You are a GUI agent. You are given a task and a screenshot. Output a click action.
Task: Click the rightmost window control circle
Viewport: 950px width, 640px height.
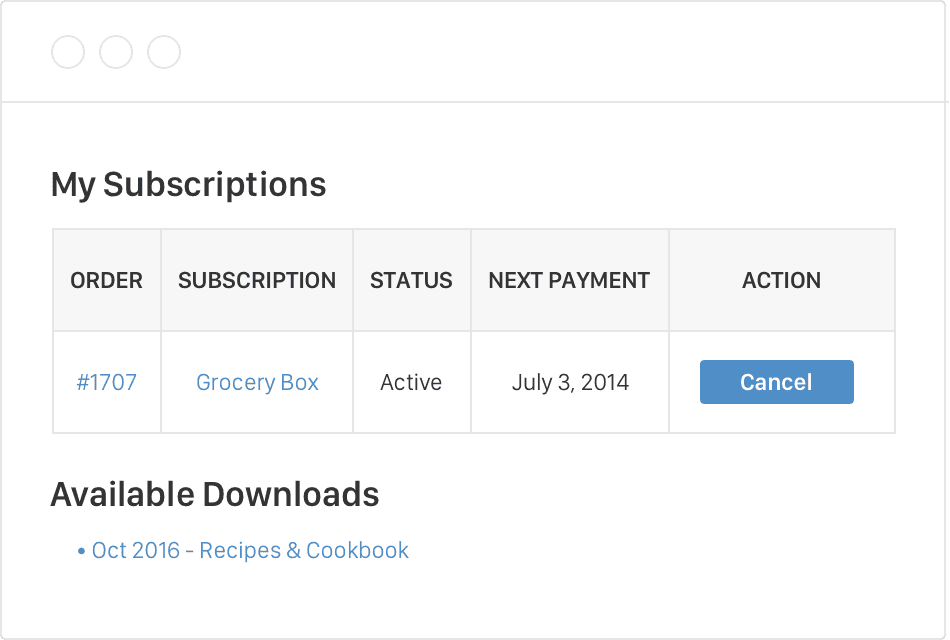point(164,52)
